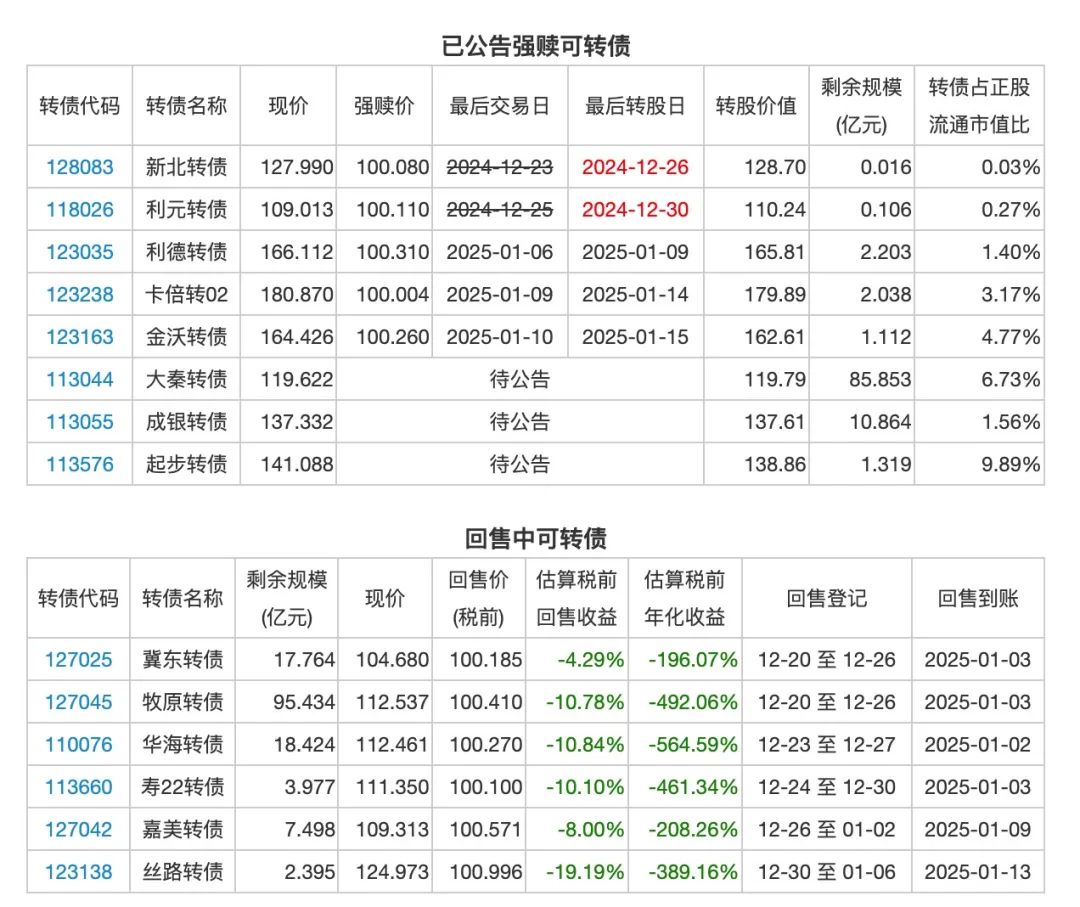The image size is (1080, 907).
Task: Select bond name 新北转债
Action: click(186, 167)
